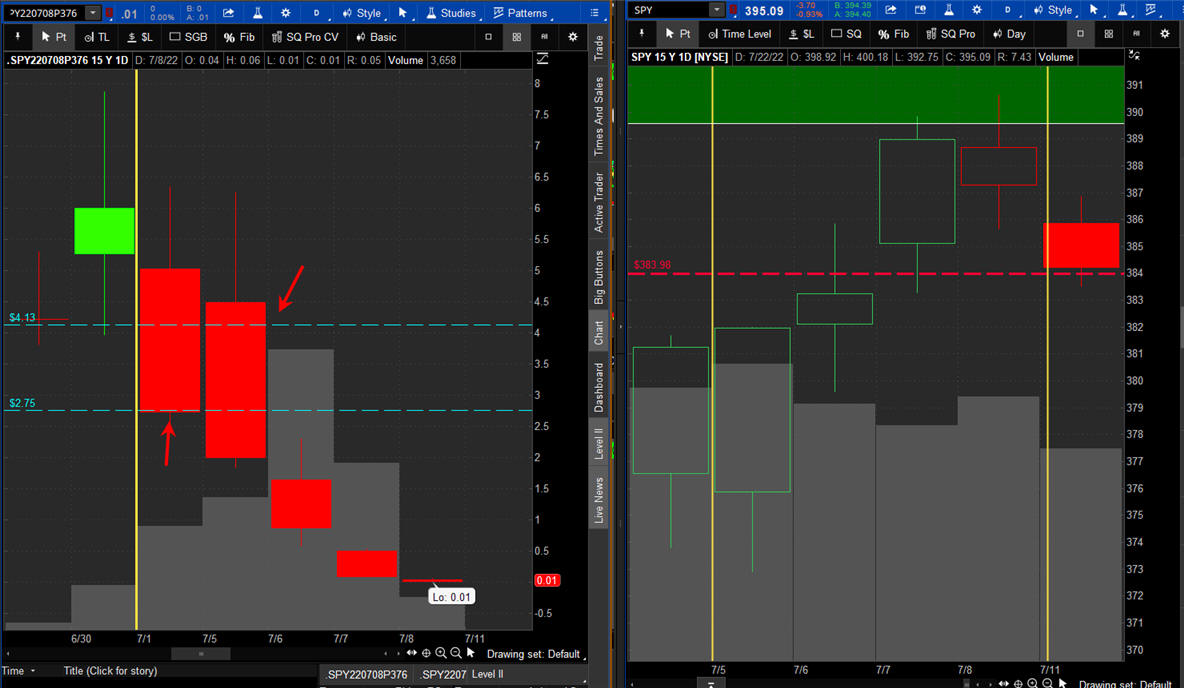Zoom in using magnifier plus under left chart
The width and height of the screenshot is (1184, 688).
[441, 653]
